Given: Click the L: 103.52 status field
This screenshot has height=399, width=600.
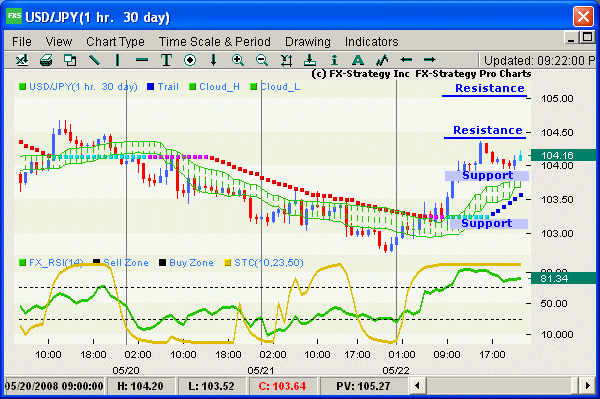Looking at the screenshot, I should point(211,386).
